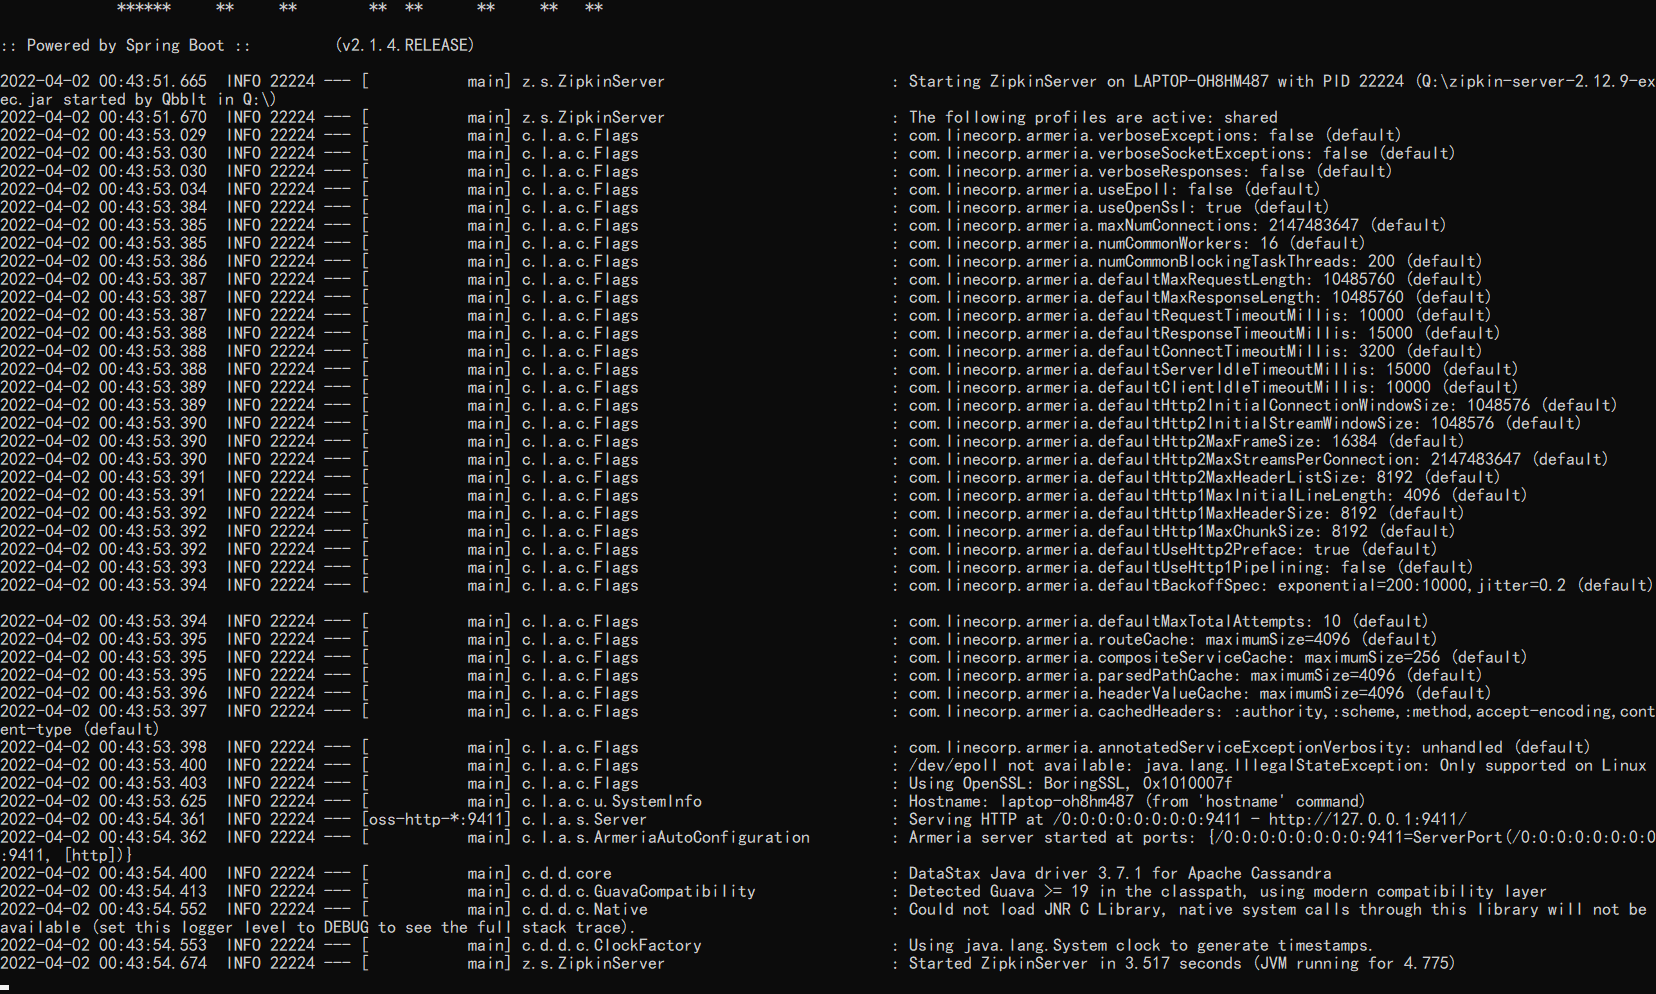Click the 'cachedHeaders: :authority,:scheme' log message
Image resolution: width=1656 pixels, height=994 pixels.
[x=1281, y=711]
